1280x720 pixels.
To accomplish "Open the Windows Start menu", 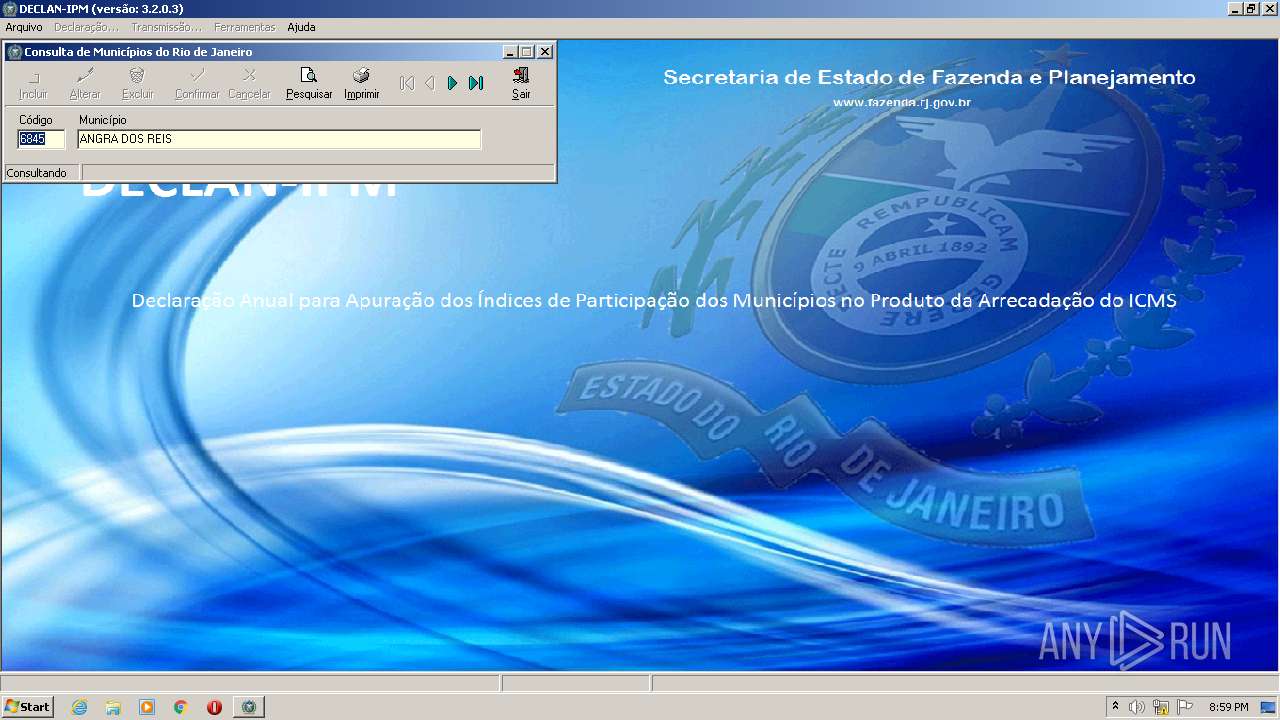I will [x=28, y=707].
